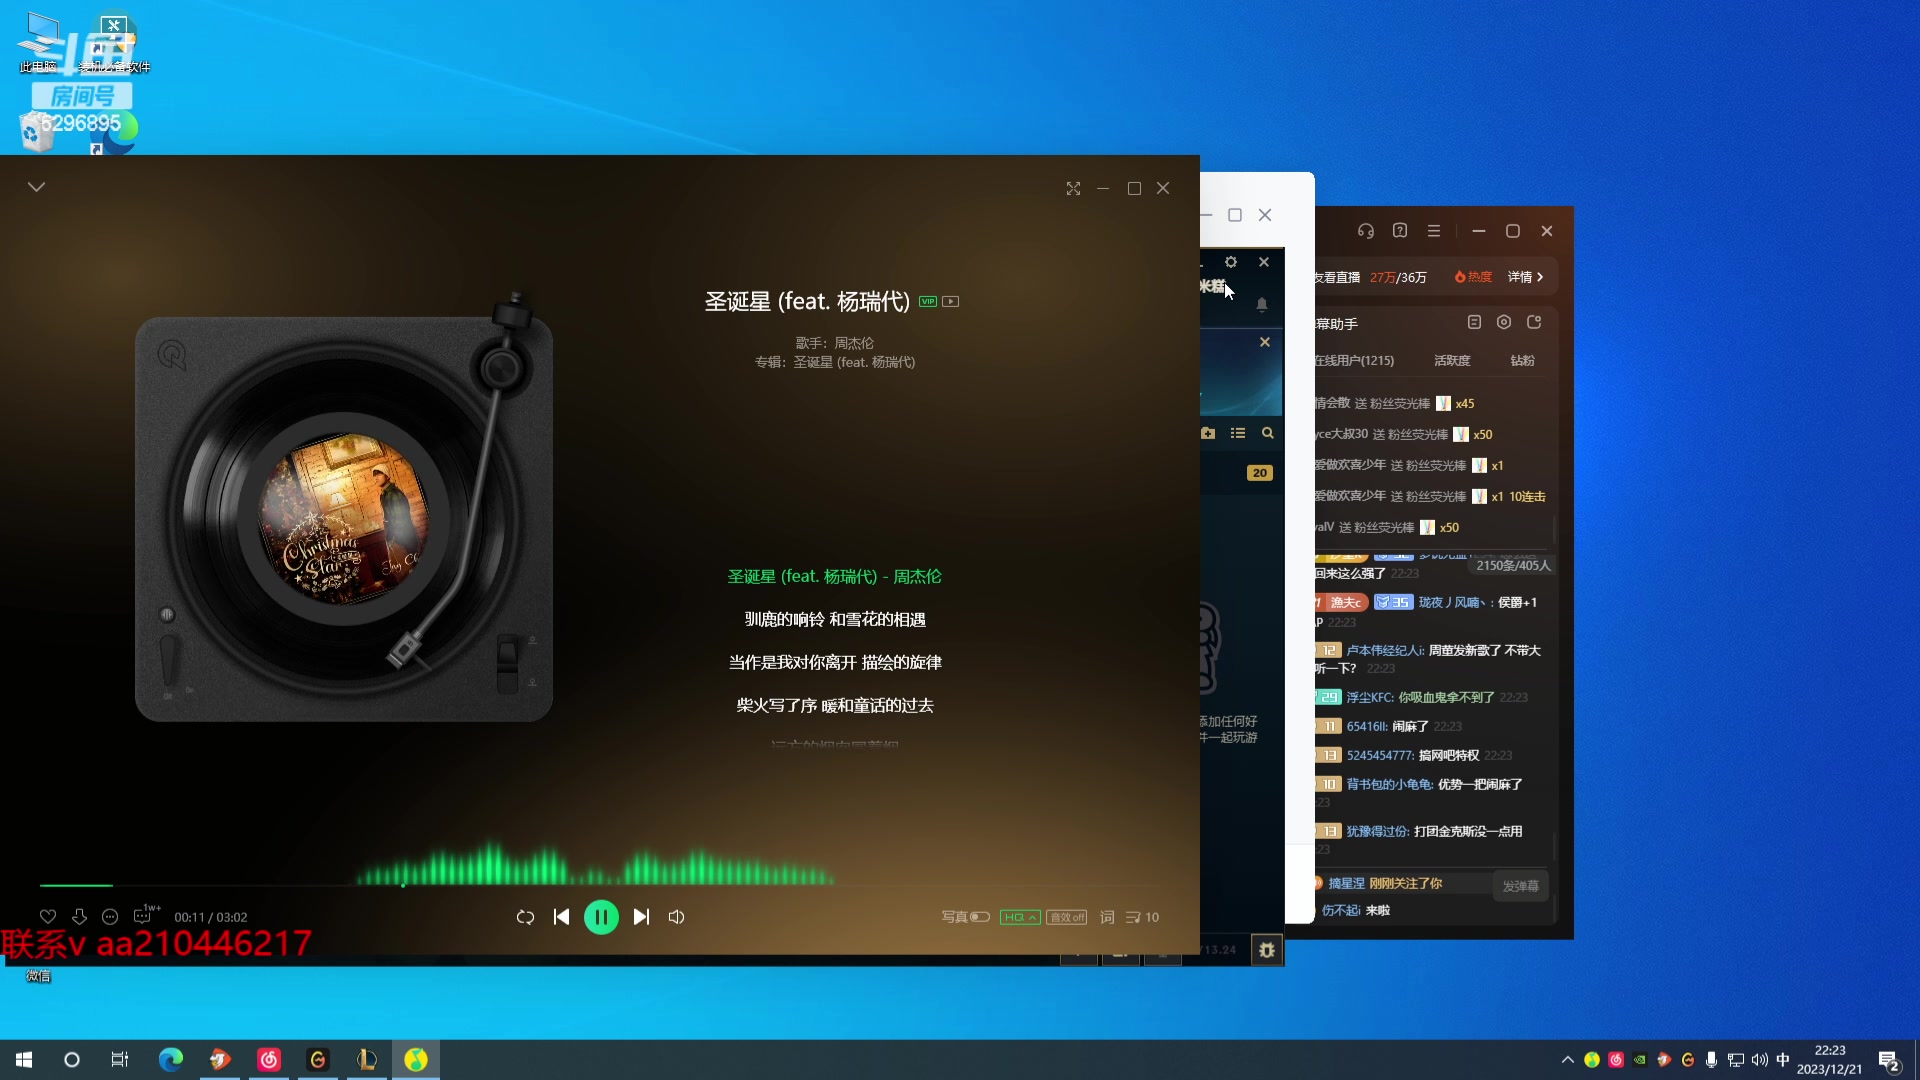Open NetEase Cloud Music from the taskbar
This screenshot has width=1920, height=1080.
tap(269, 1060)
